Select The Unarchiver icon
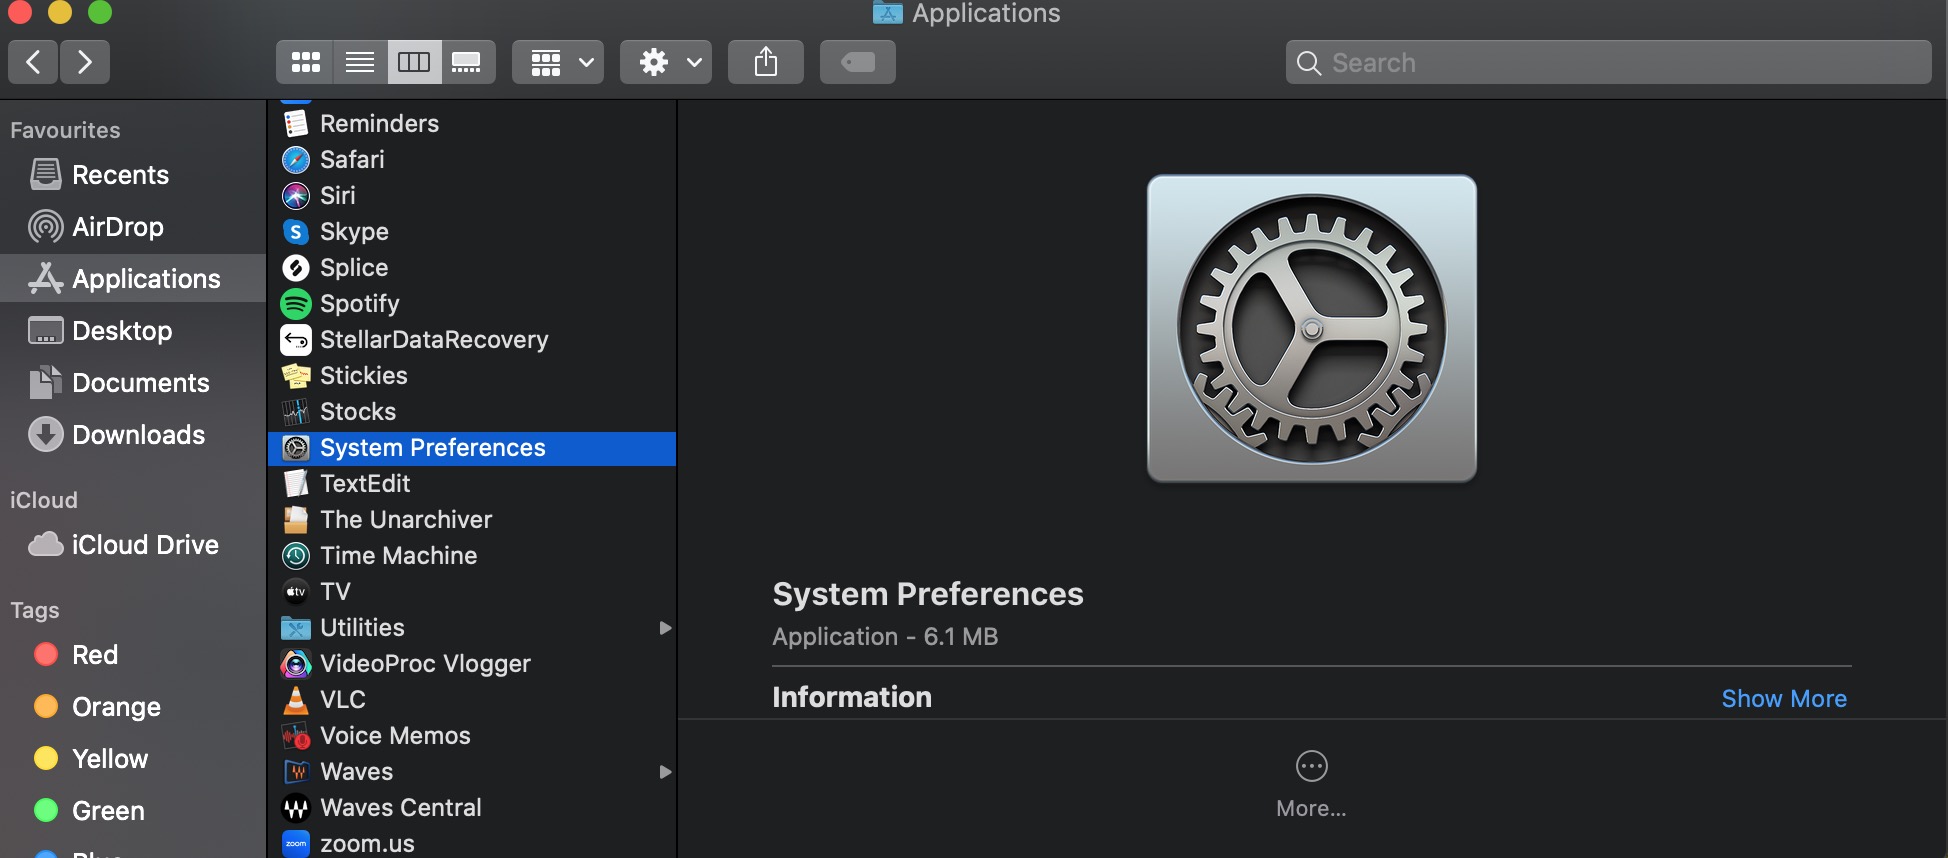 tap(296, 520)
